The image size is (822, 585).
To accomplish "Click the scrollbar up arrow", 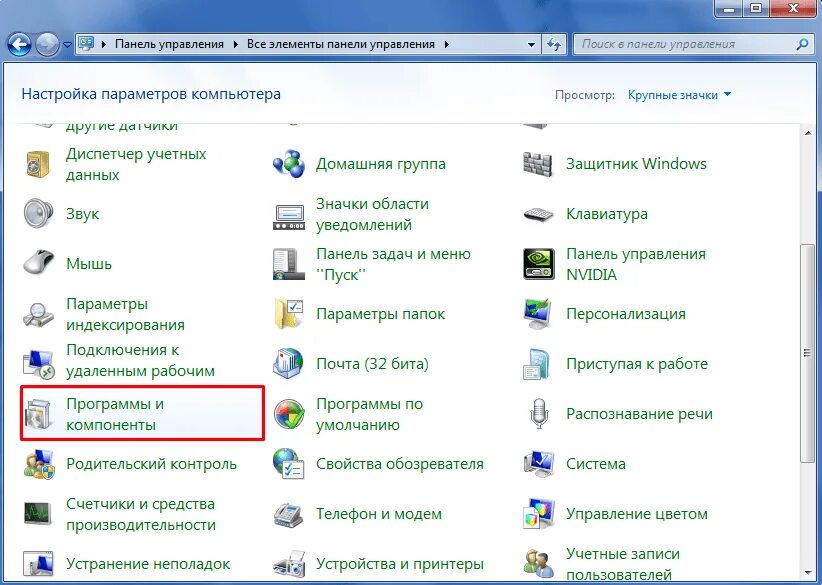I will click(808, 133).
